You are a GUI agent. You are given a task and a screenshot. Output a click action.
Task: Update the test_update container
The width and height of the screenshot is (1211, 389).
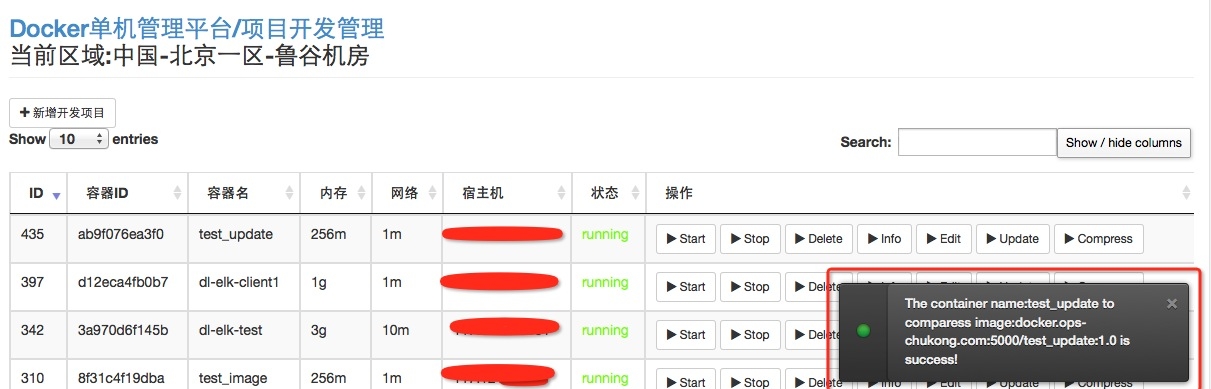[1012, 238]
